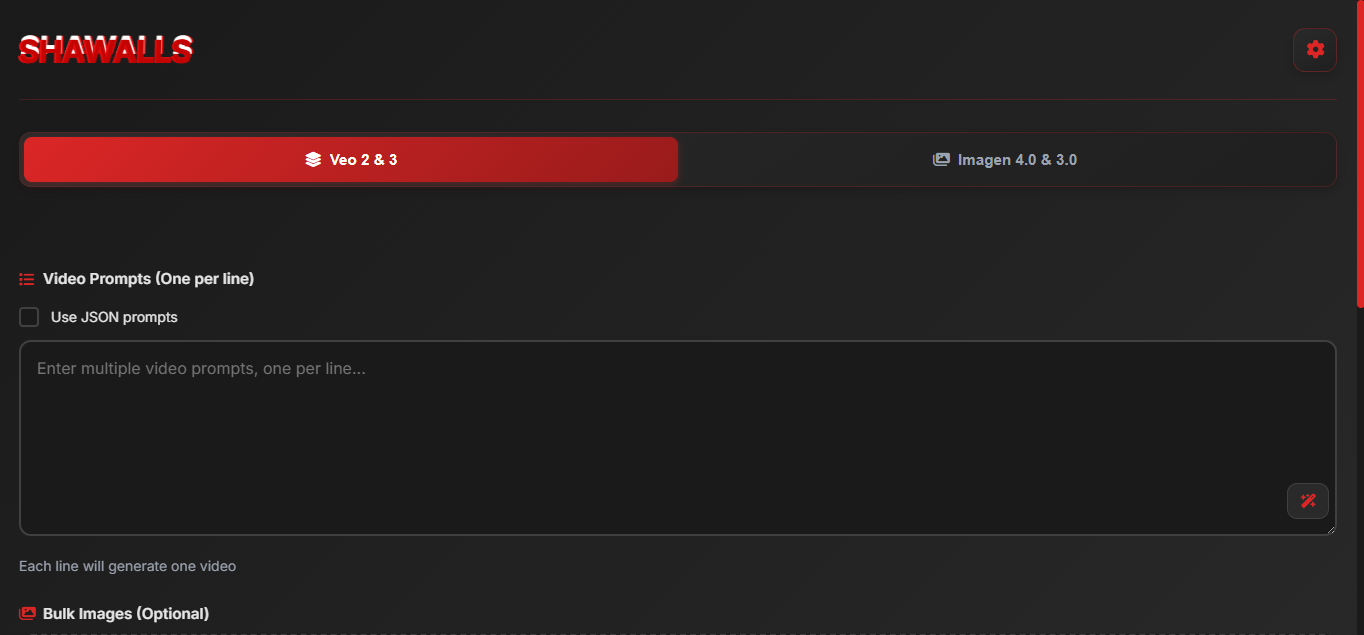Click the "Bulk Images (Optional)" heading

[x=126, y=613]
